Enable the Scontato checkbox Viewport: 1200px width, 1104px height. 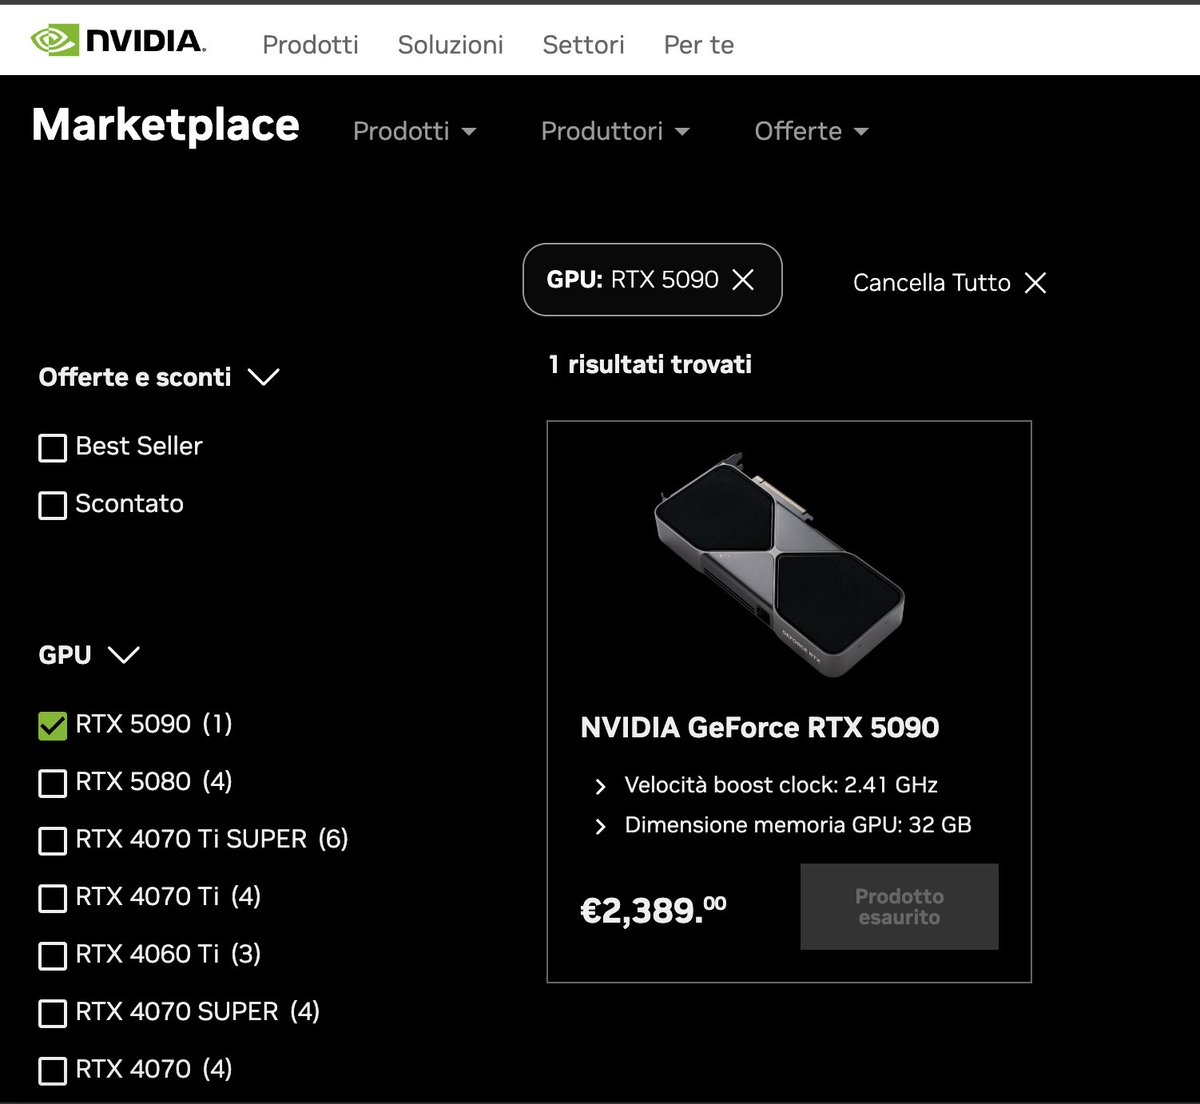(x=52, y=505)
